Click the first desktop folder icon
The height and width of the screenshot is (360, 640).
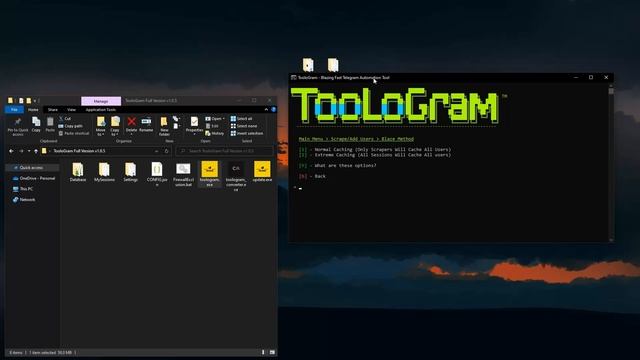tap(308, 65)
